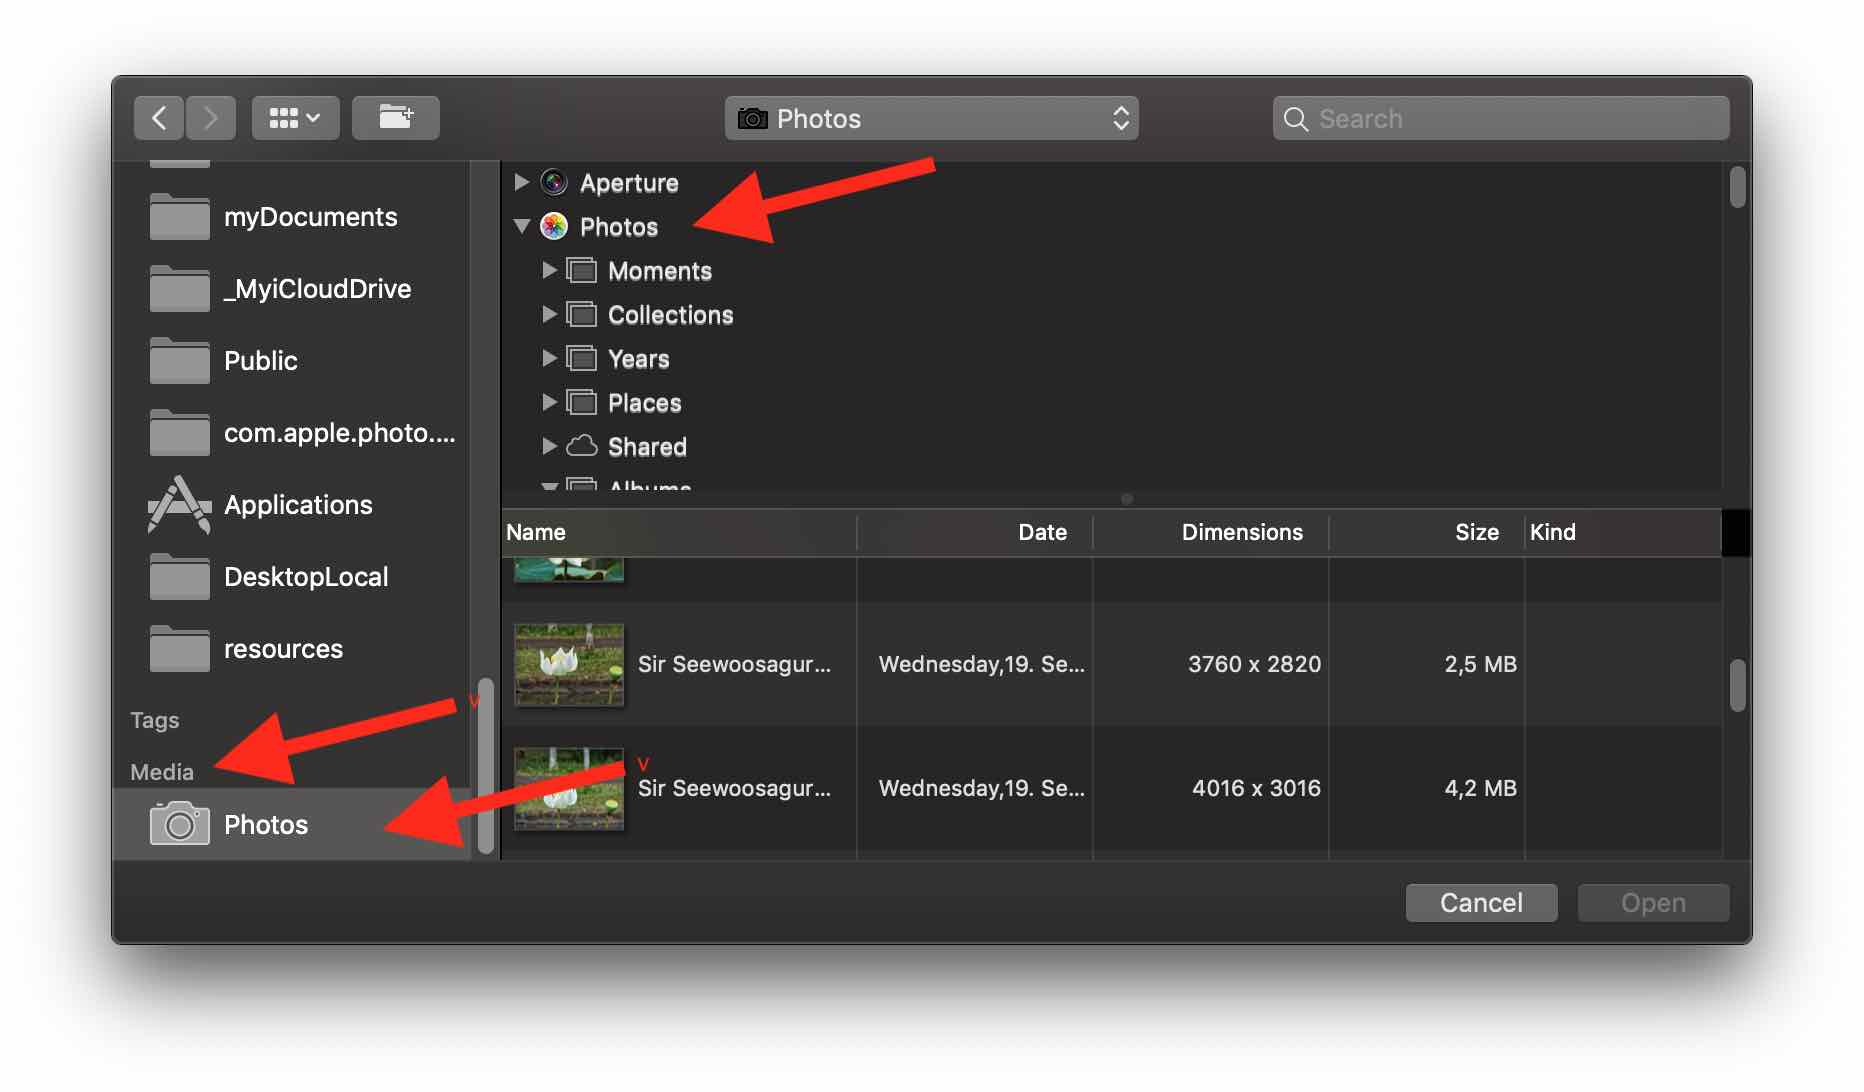Select the Moments album icon
The image size is (1864, 1092).
click(x=581, y=270)
